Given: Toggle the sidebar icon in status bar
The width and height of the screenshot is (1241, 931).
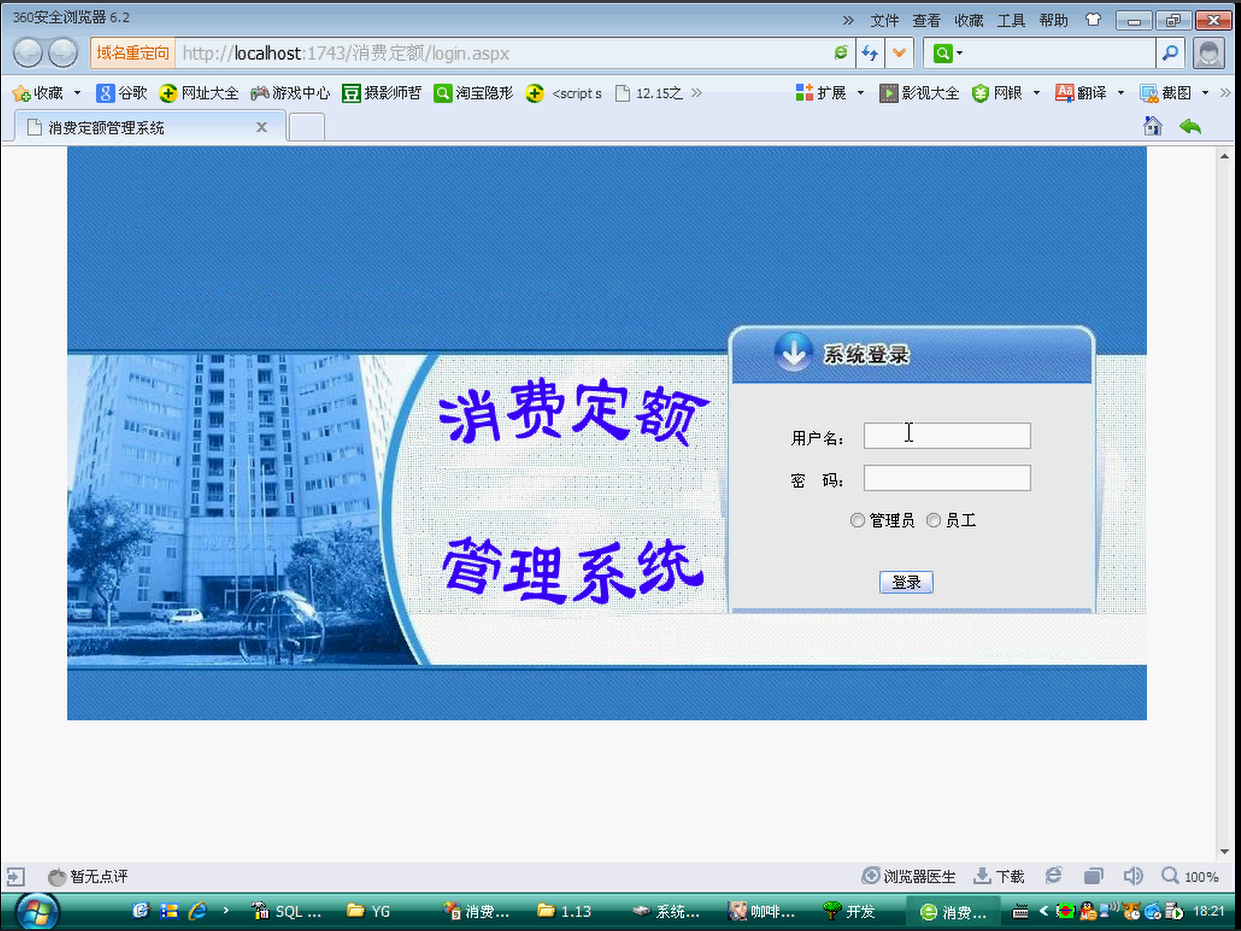Looking at the screenshot, I should 15,876.
